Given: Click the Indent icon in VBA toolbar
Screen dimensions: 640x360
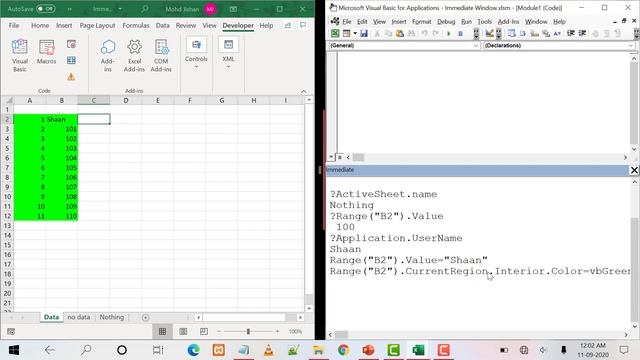Looking at the screenshot, I should 571,33.
